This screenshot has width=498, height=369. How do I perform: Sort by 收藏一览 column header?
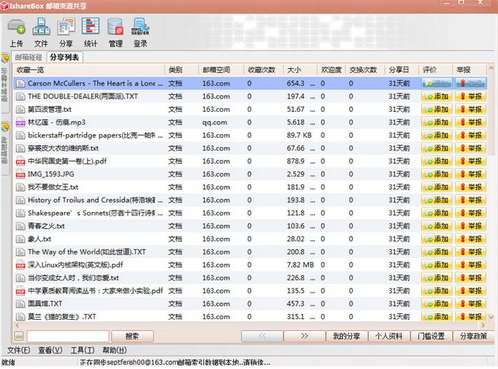[x=89, y=70]
